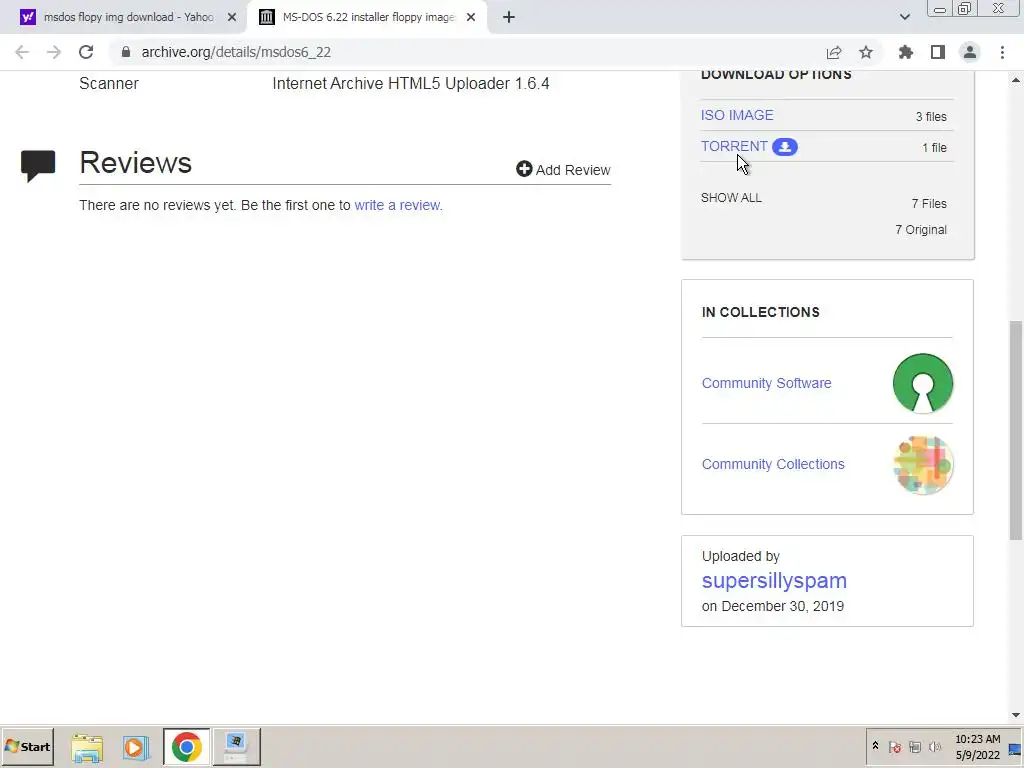Open uploader supersillyspam profile
Image resolution: width=1024 pixels, height=768 pixels.
pyautogui.click(x=775, y=581)
